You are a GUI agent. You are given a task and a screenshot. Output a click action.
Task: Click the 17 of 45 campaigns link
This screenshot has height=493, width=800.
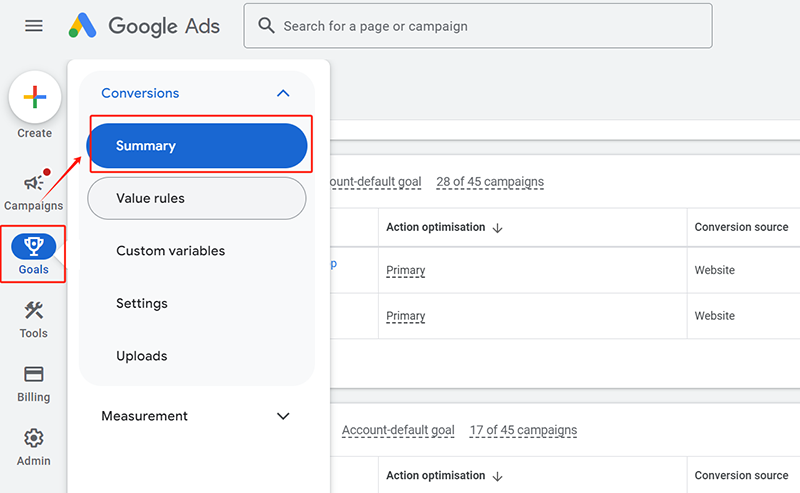[523, 430]
